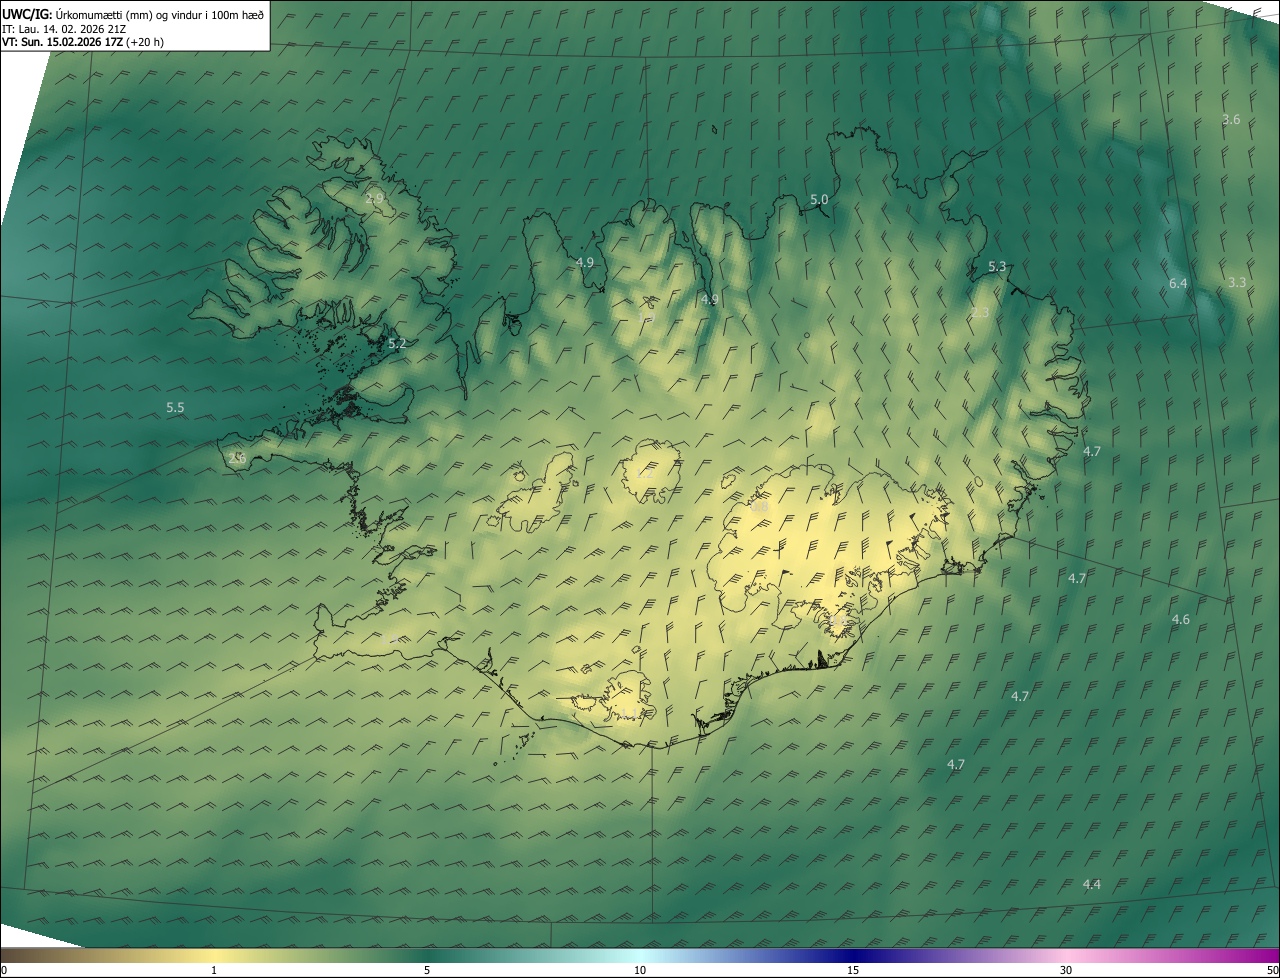Click the colorbar tick labeled 30

coord(1066,970)
